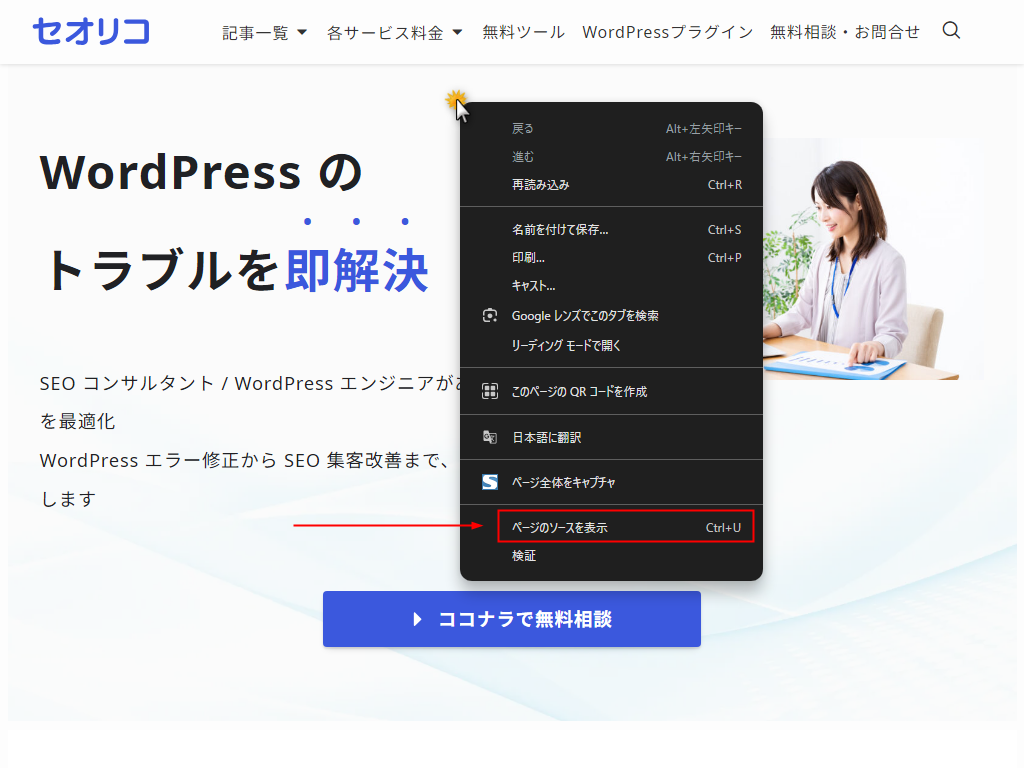Open the 無料ツール page
Image resolution: width=1024 pixels, height=768 pixels.
[522, 31]
